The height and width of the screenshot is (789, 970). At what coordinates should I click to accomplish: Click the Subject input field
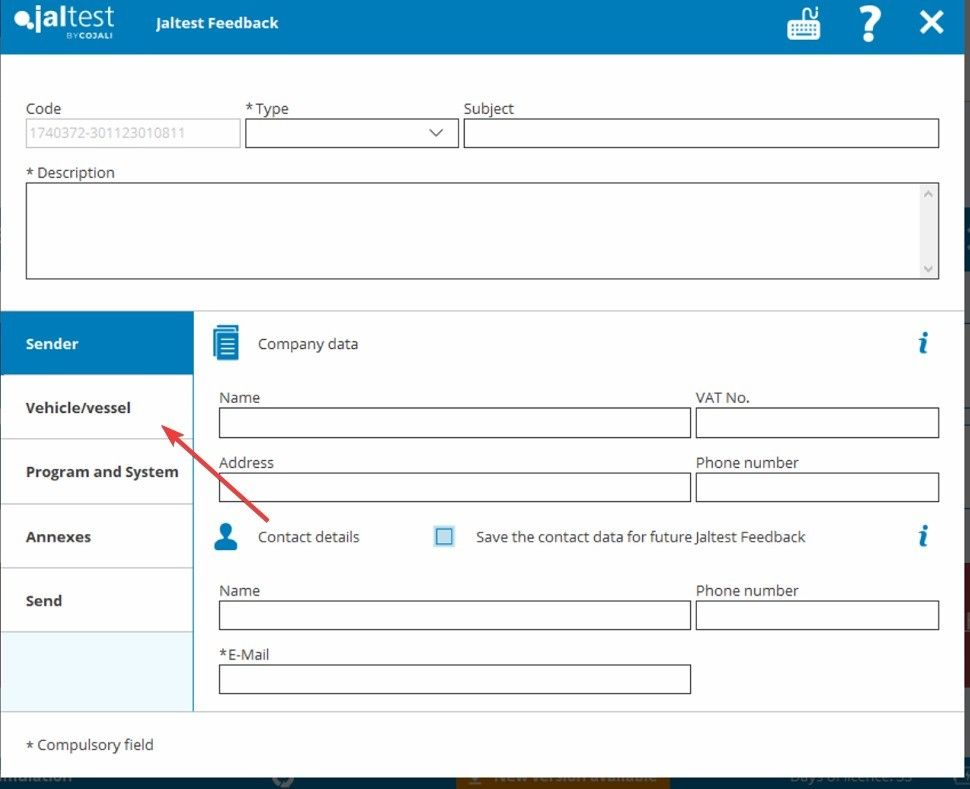coord(701,133)
